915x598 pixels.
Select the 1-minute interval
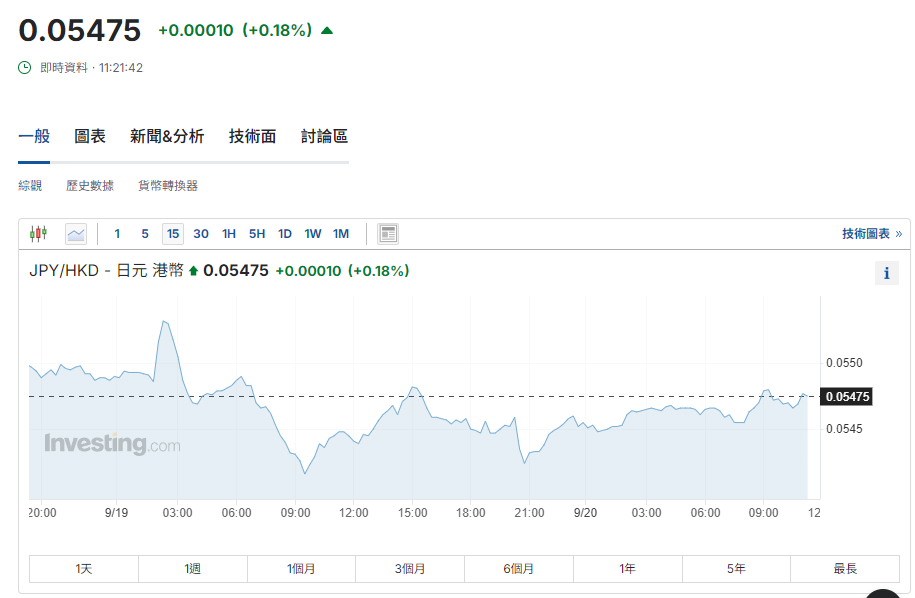pyautogui.click(x=117, y=234)
